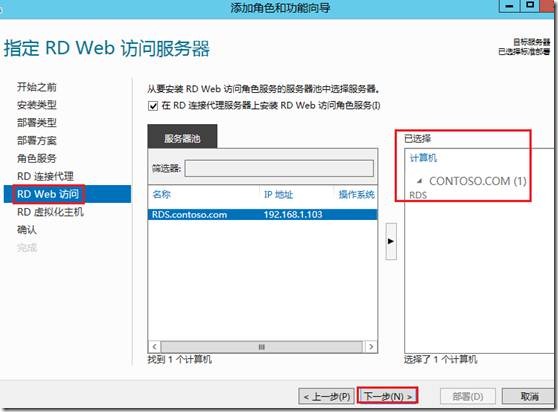Click 下一步(N) next button
The width and height of the screenshot is (558, 412).
(388, 396)
